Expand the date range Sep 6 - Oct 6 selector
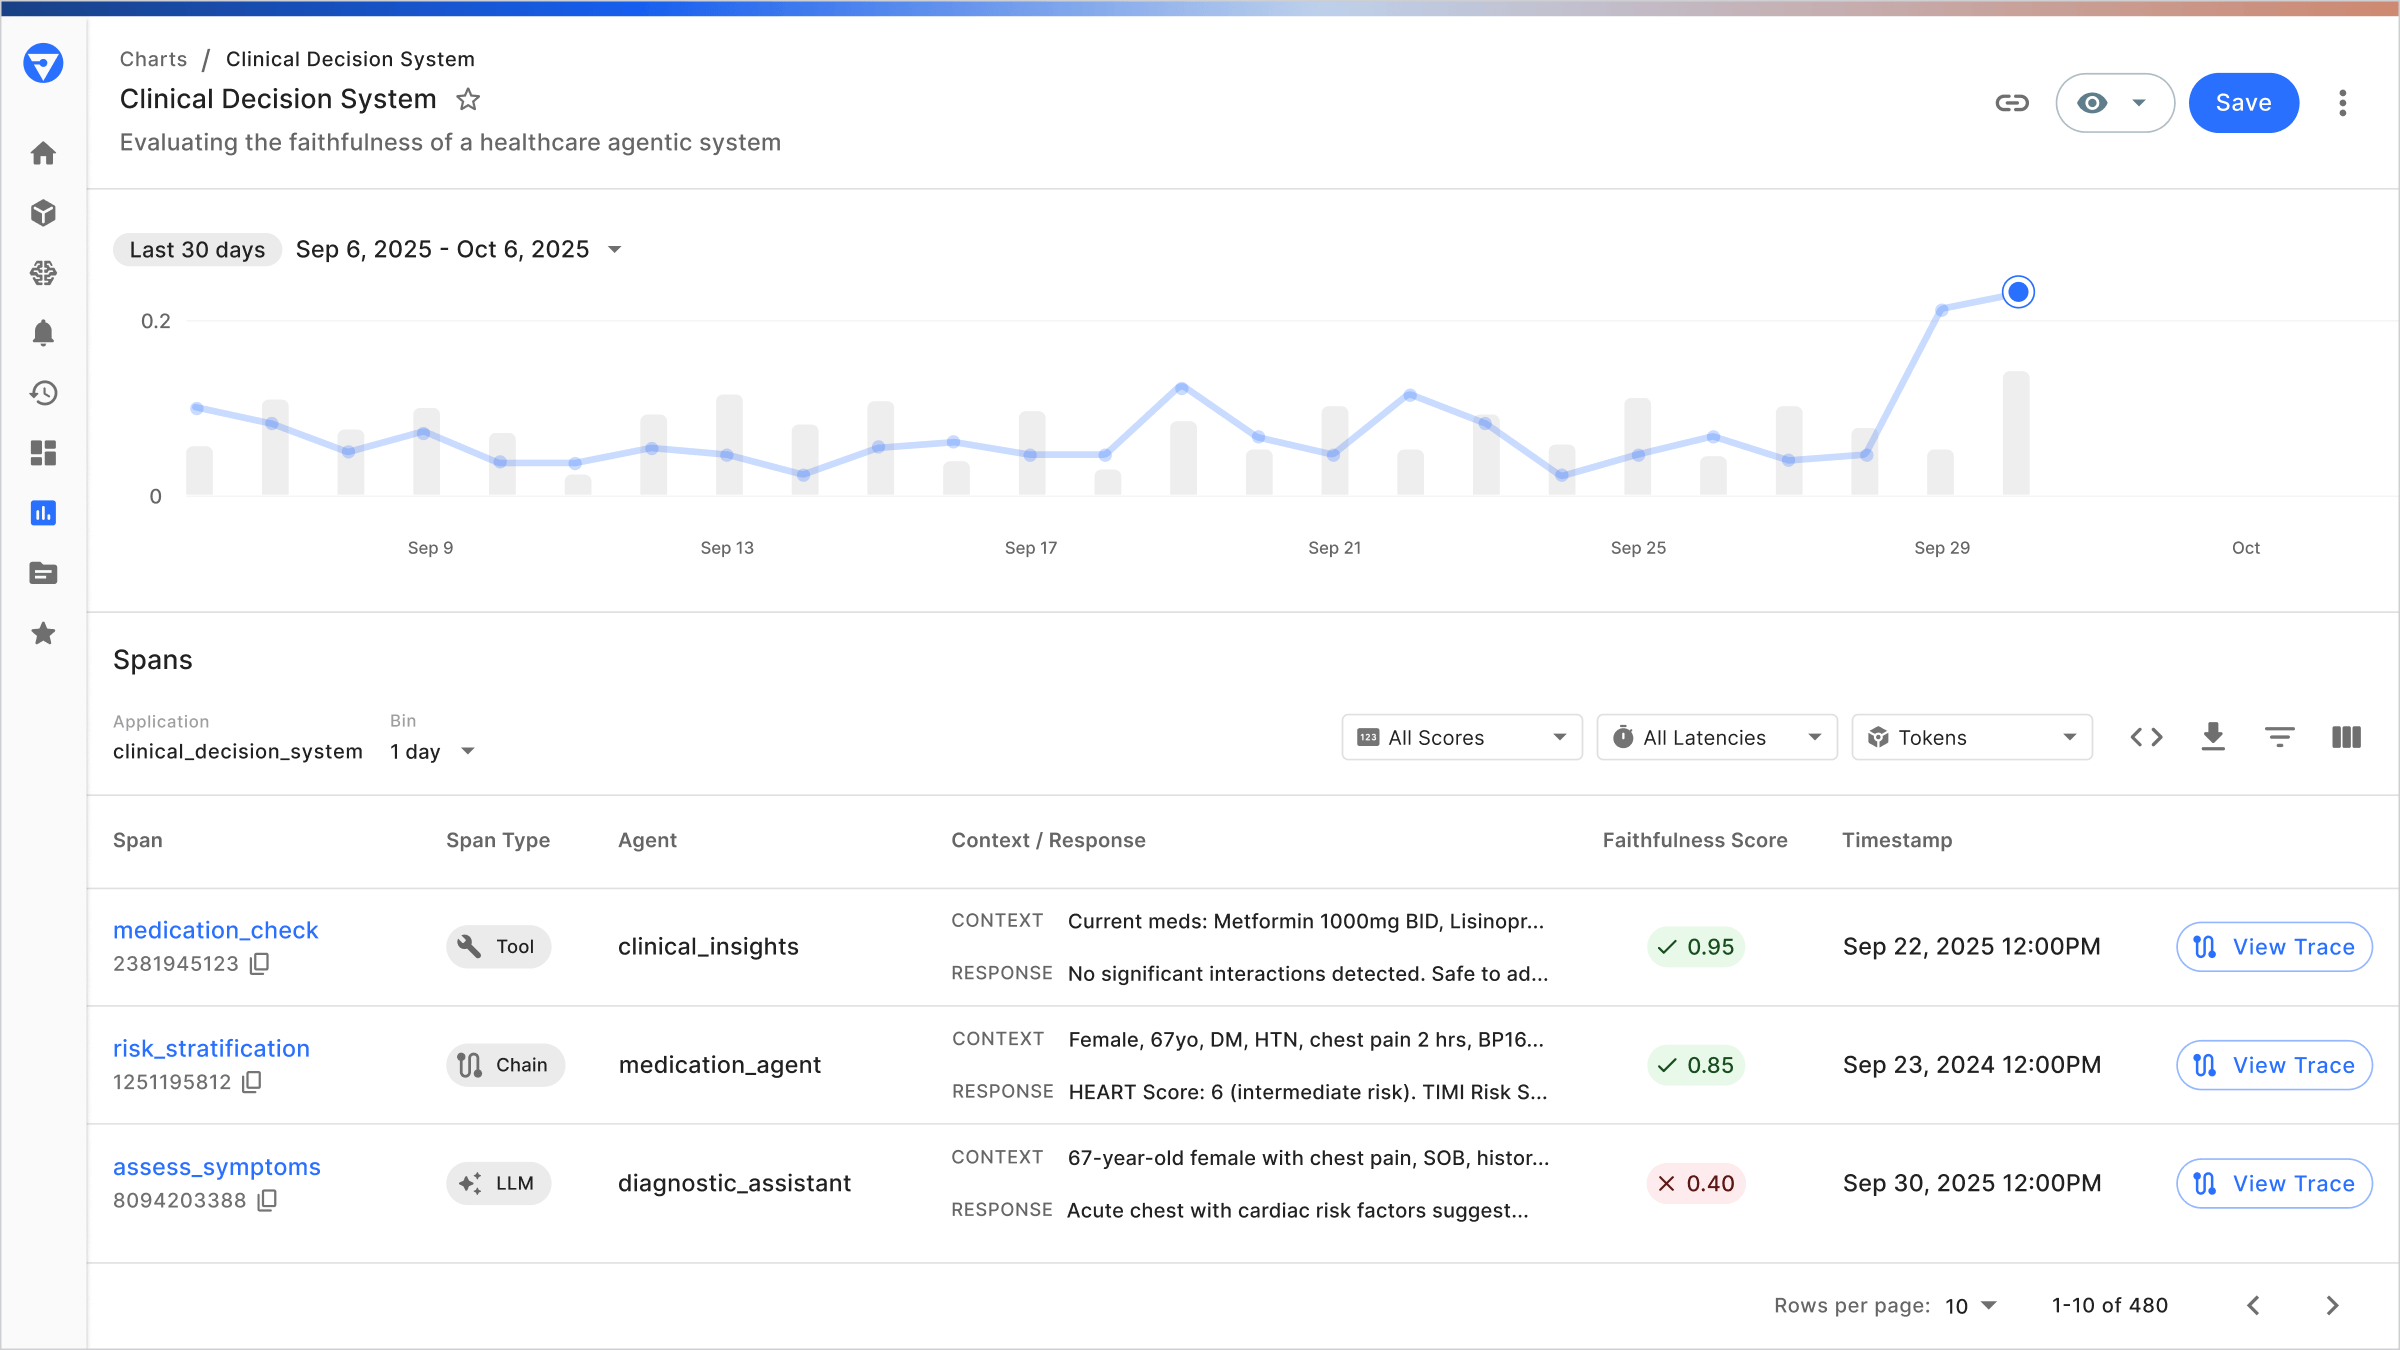2400x1350 pixels. (459, 249)
